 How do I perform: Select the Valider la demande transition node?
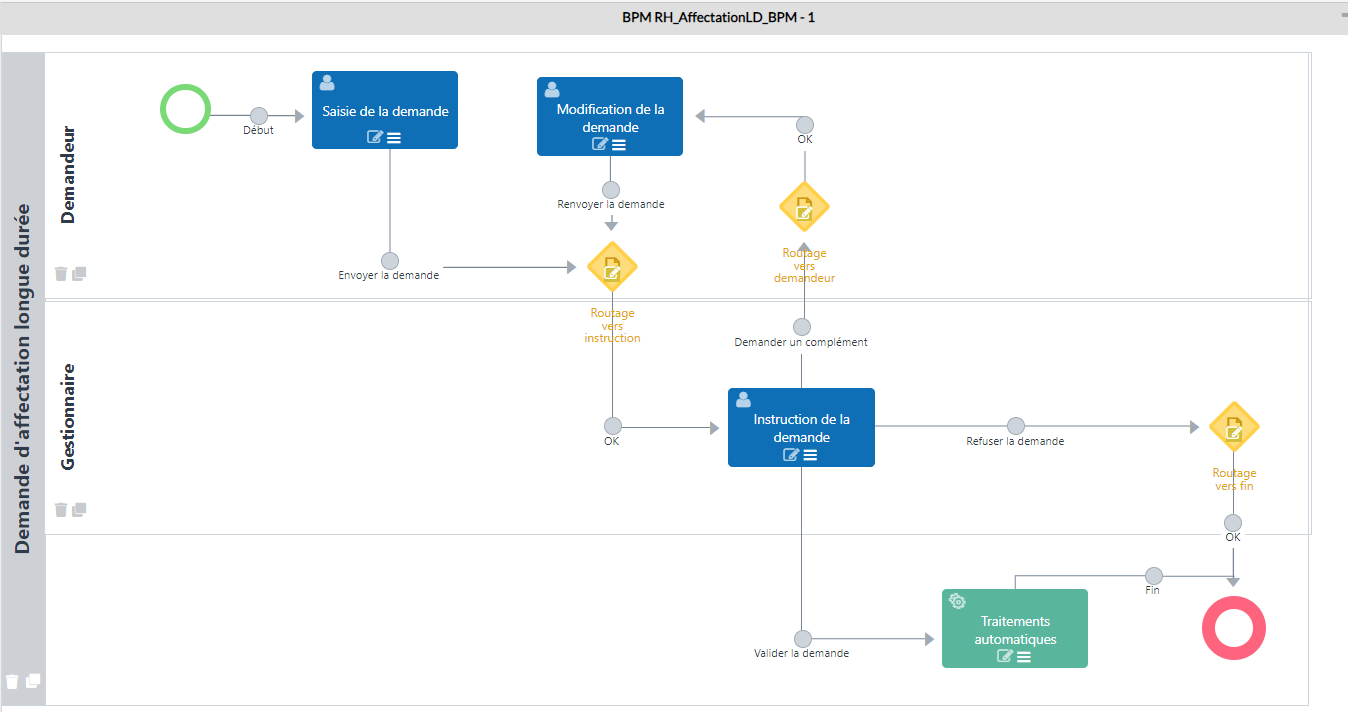[802, 638]
